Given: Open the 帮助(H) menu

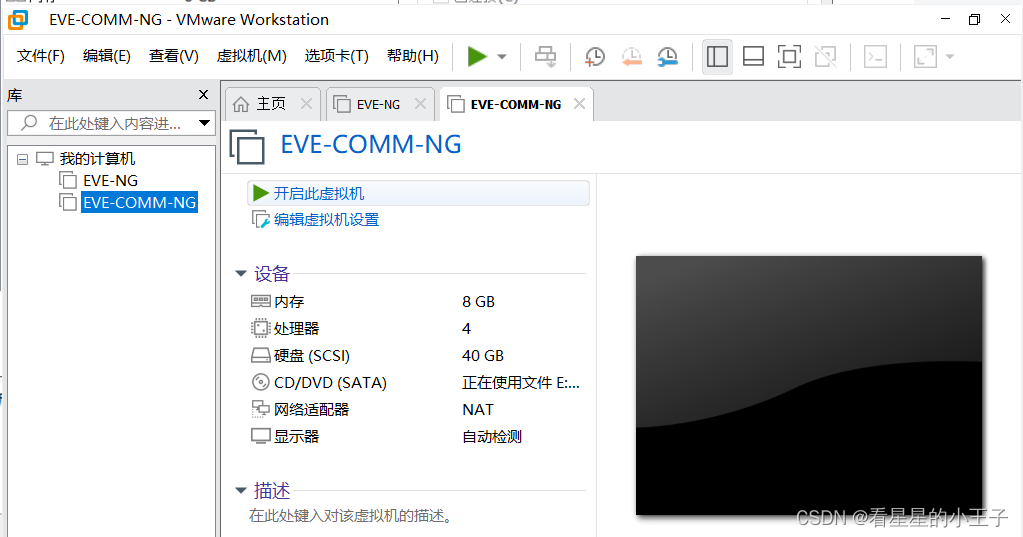Looking at the screenshot, I should tap(412, 56).
